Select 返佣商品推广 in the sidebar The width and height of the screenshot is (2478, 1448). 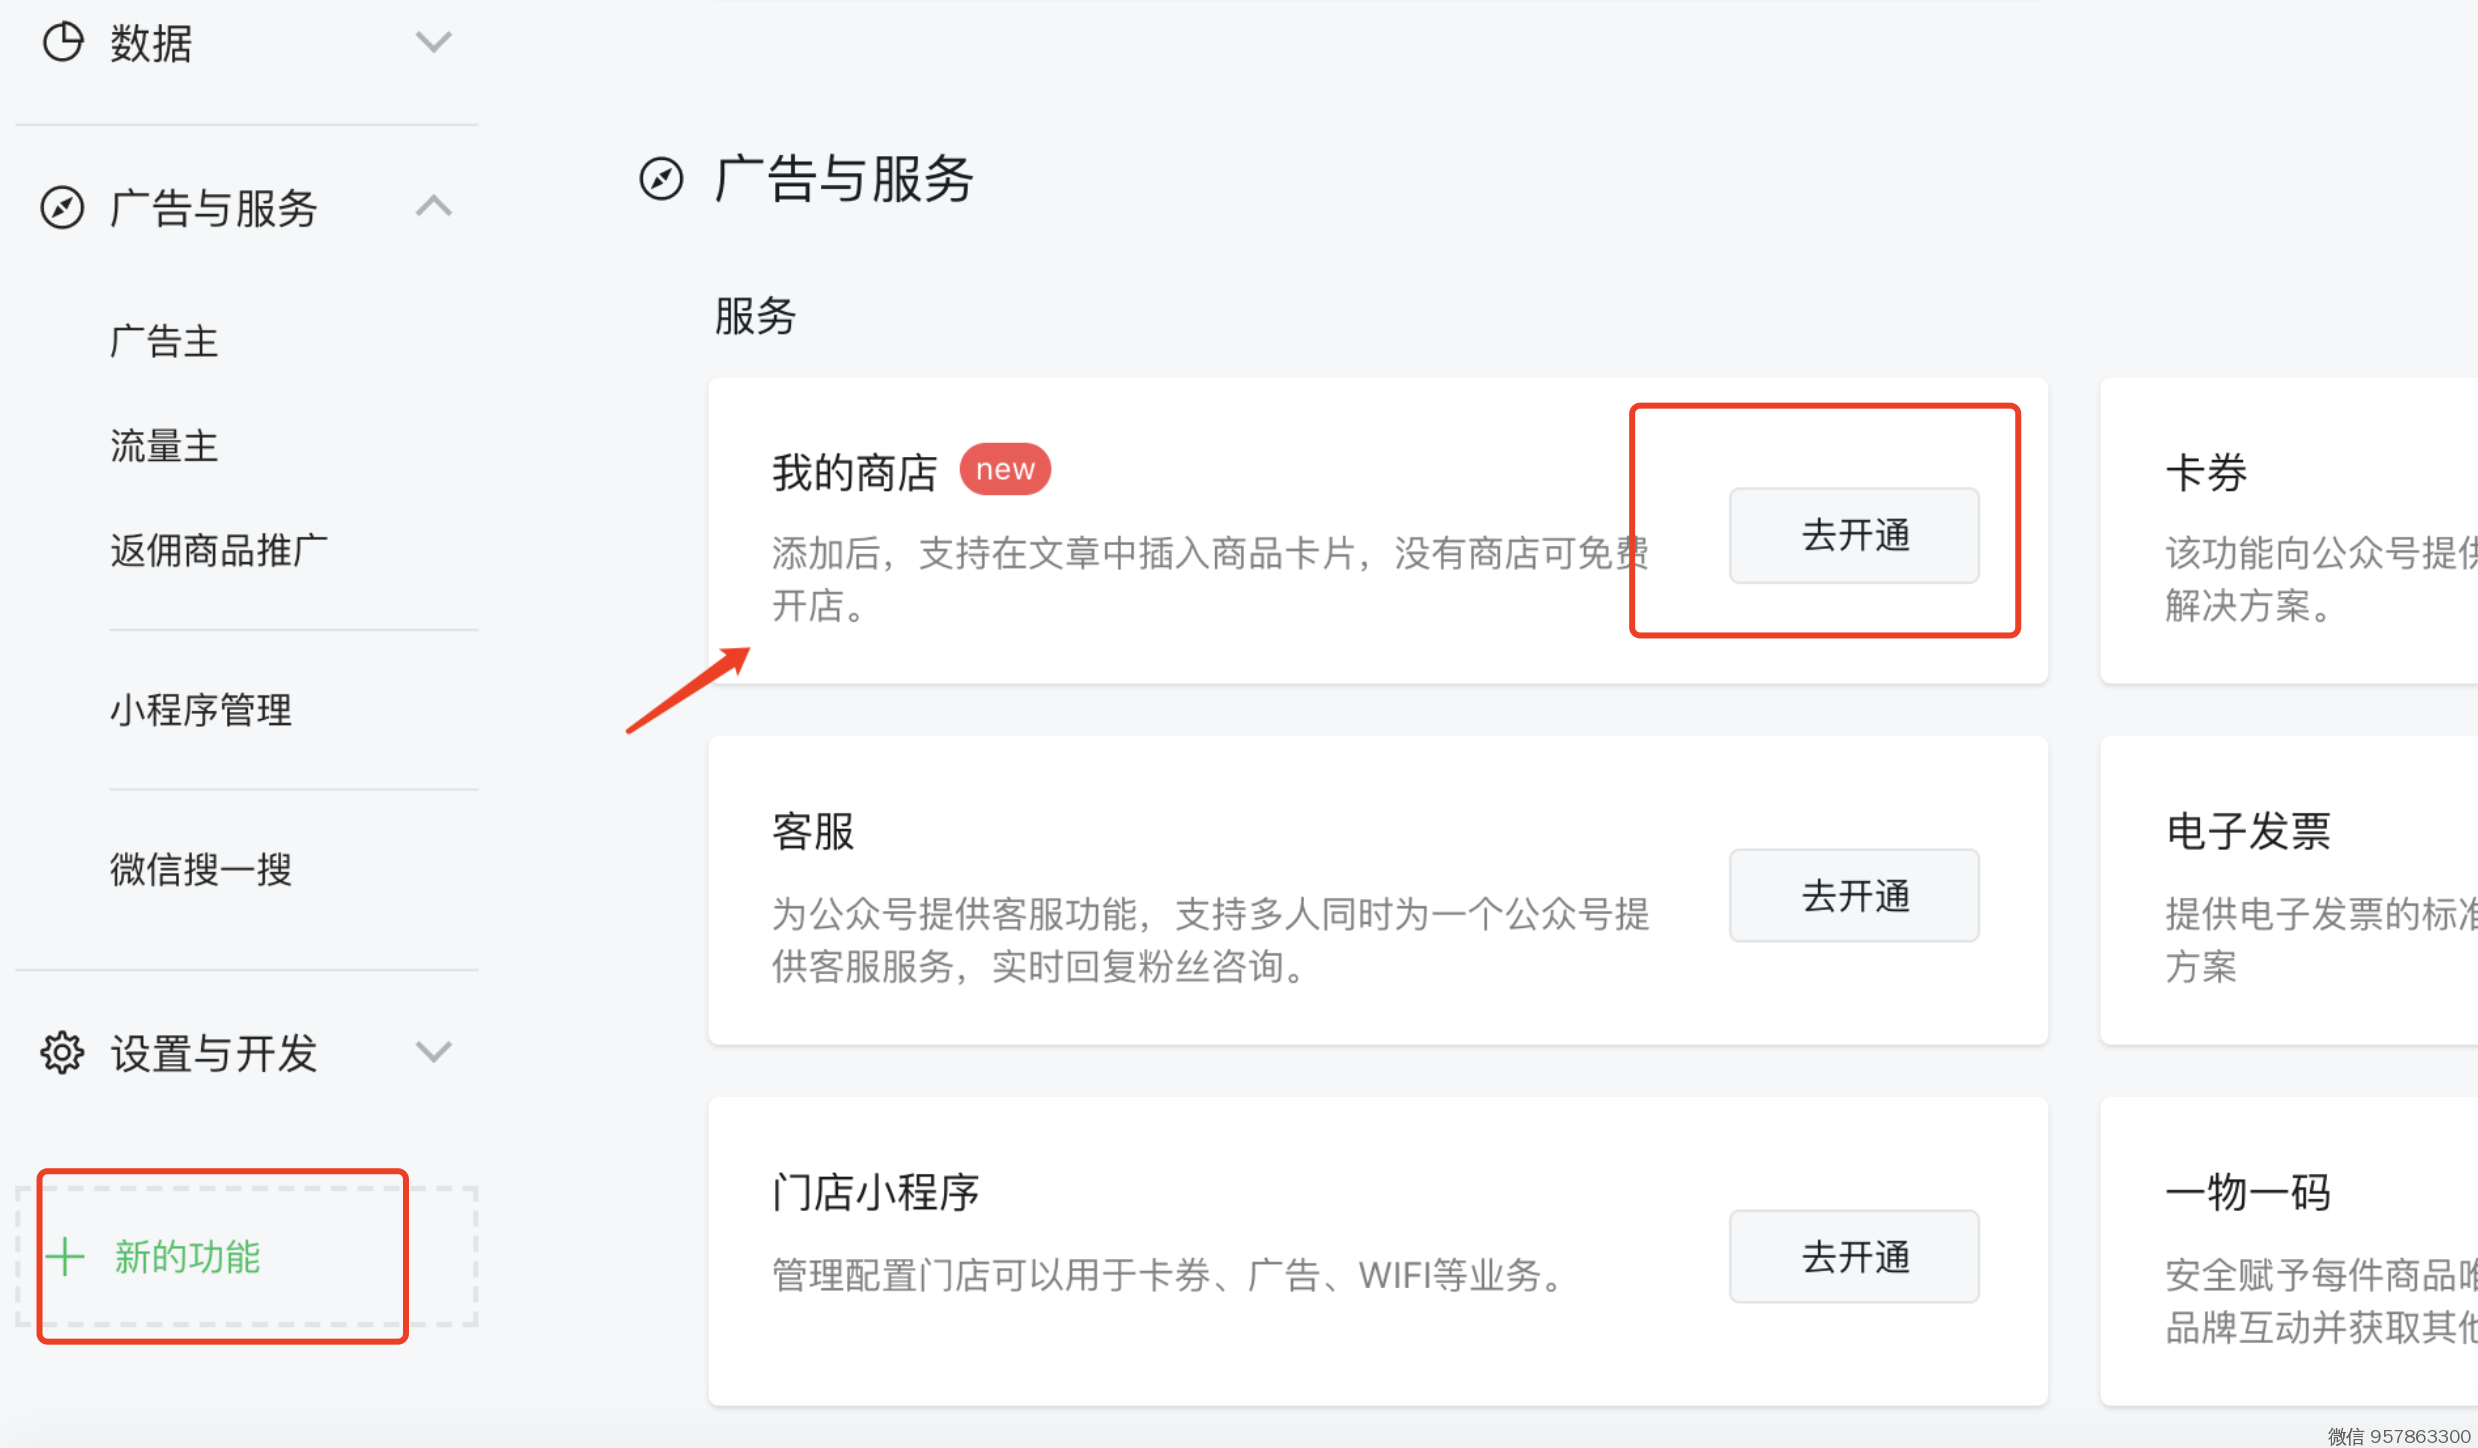click(219, 550)
